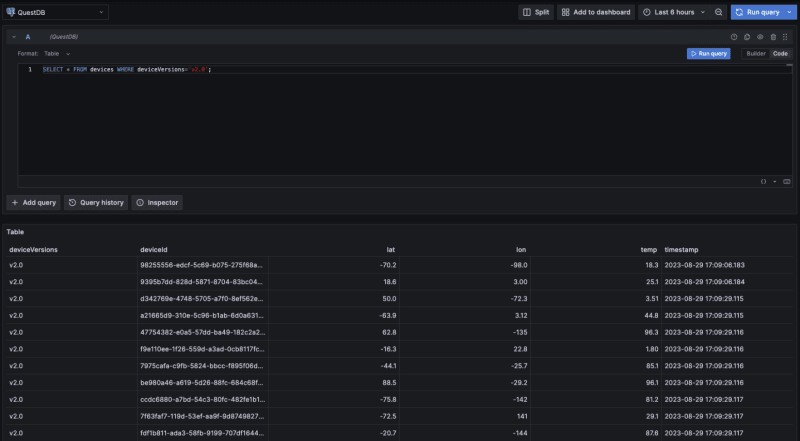Click the query row drag handle

pyautogui.click(x=785, y=37)
